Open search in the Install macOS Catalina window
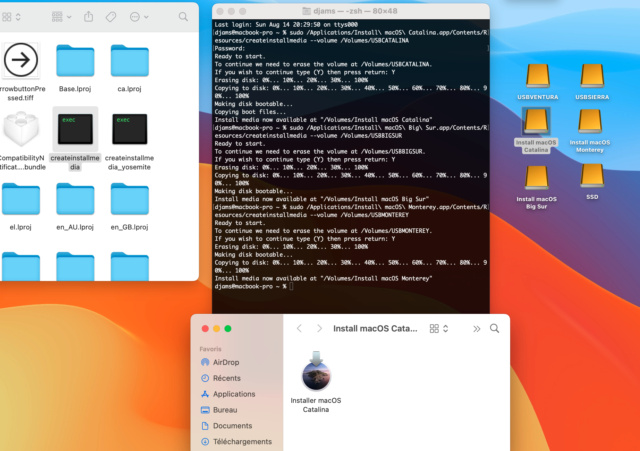Screen dimensions: 640x451 click(494, 329)
